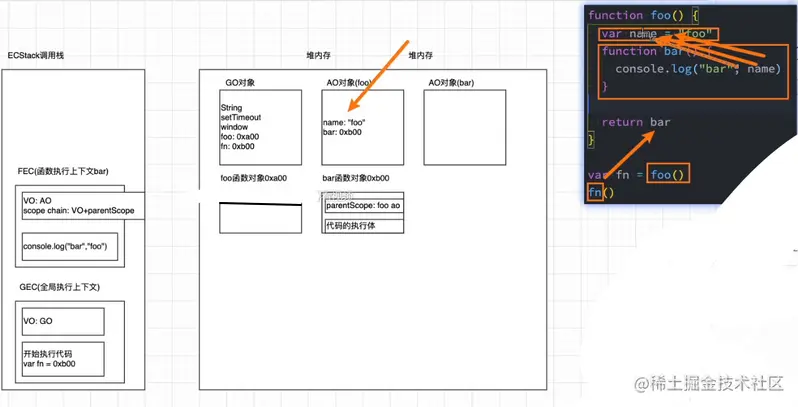This screenshot has height=407, width=798.
Task: Select 'name: "foo"' in AO foo box
Action: [x=344, y=123]
